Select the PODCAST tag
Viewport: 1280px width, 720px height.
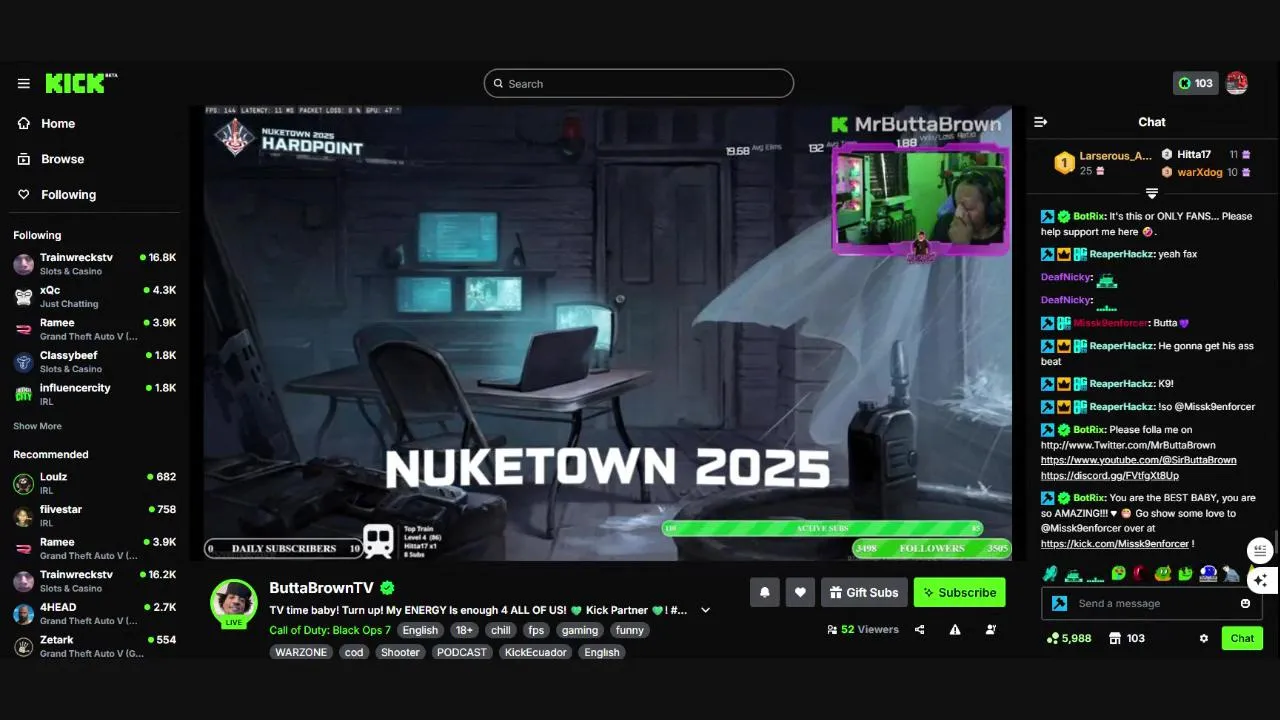point(462,652)
